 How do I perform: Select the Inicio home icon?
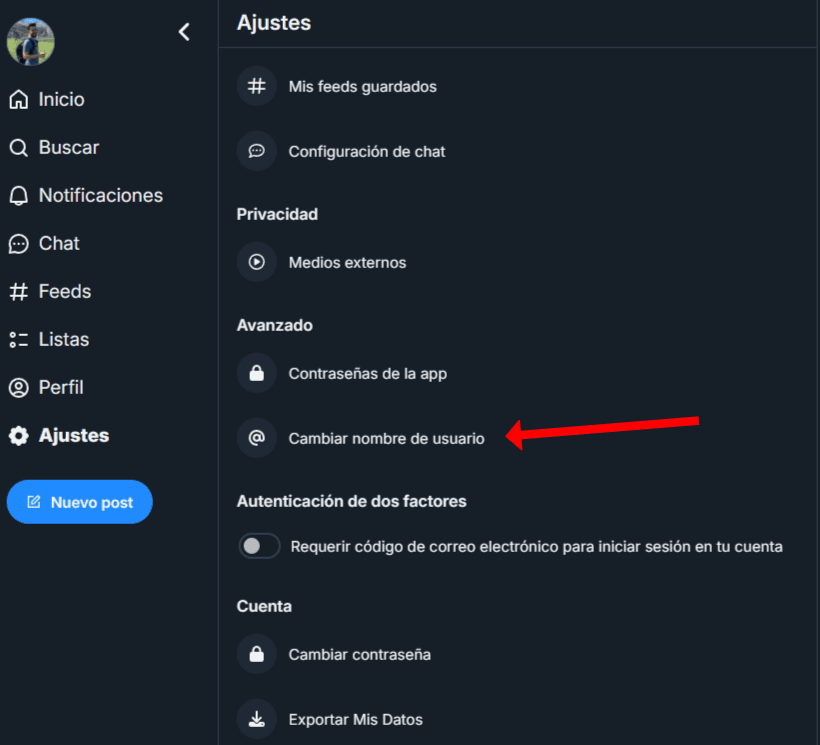(19, 98)
